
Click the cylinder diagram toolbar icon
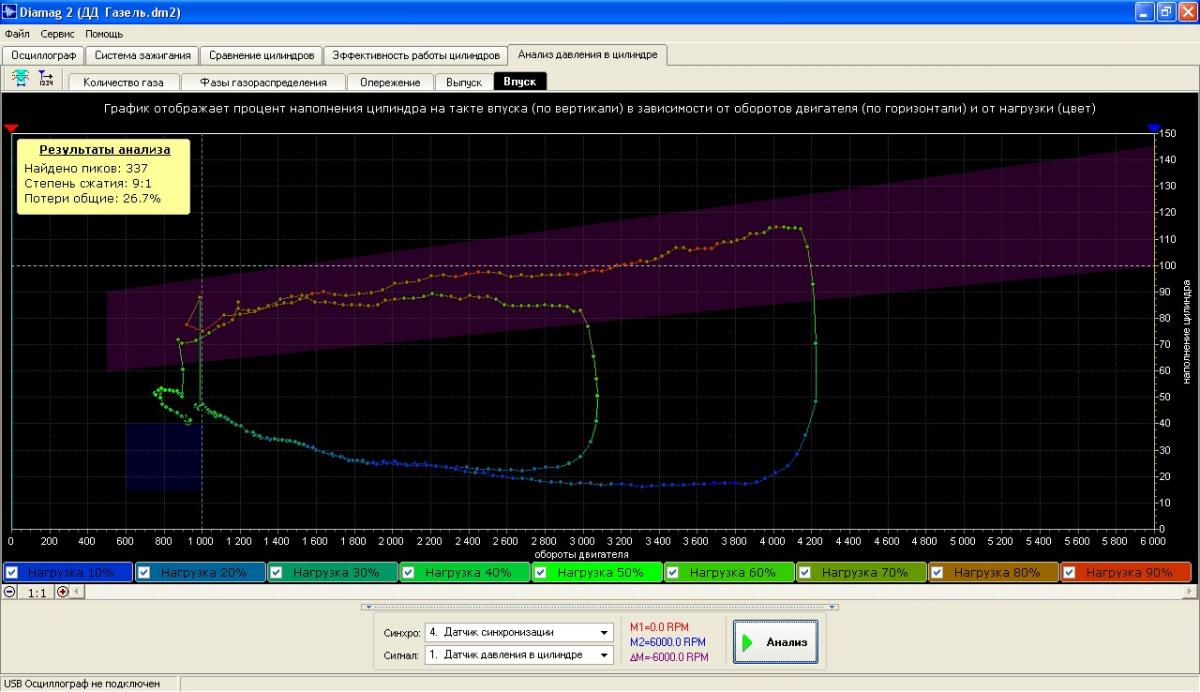click(20, 78)
